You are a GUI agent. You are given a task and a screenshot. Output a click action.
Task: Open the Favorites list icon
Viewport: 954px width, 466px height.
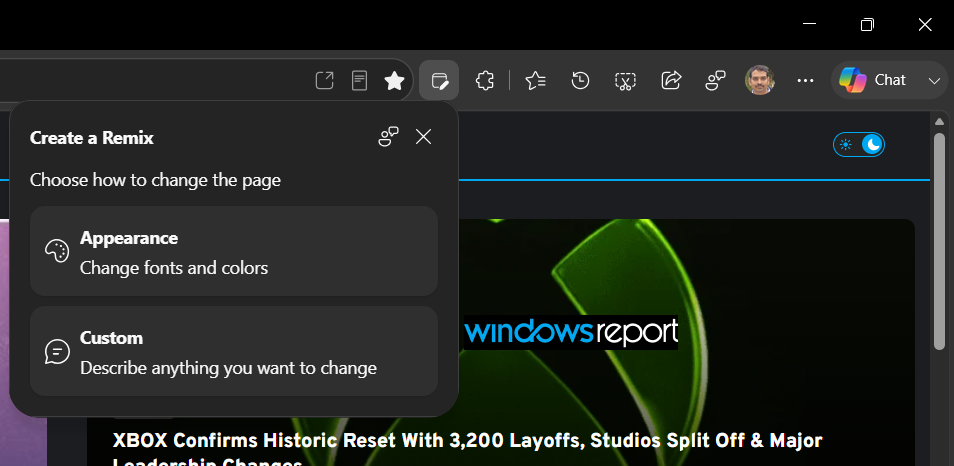(535, 80)
